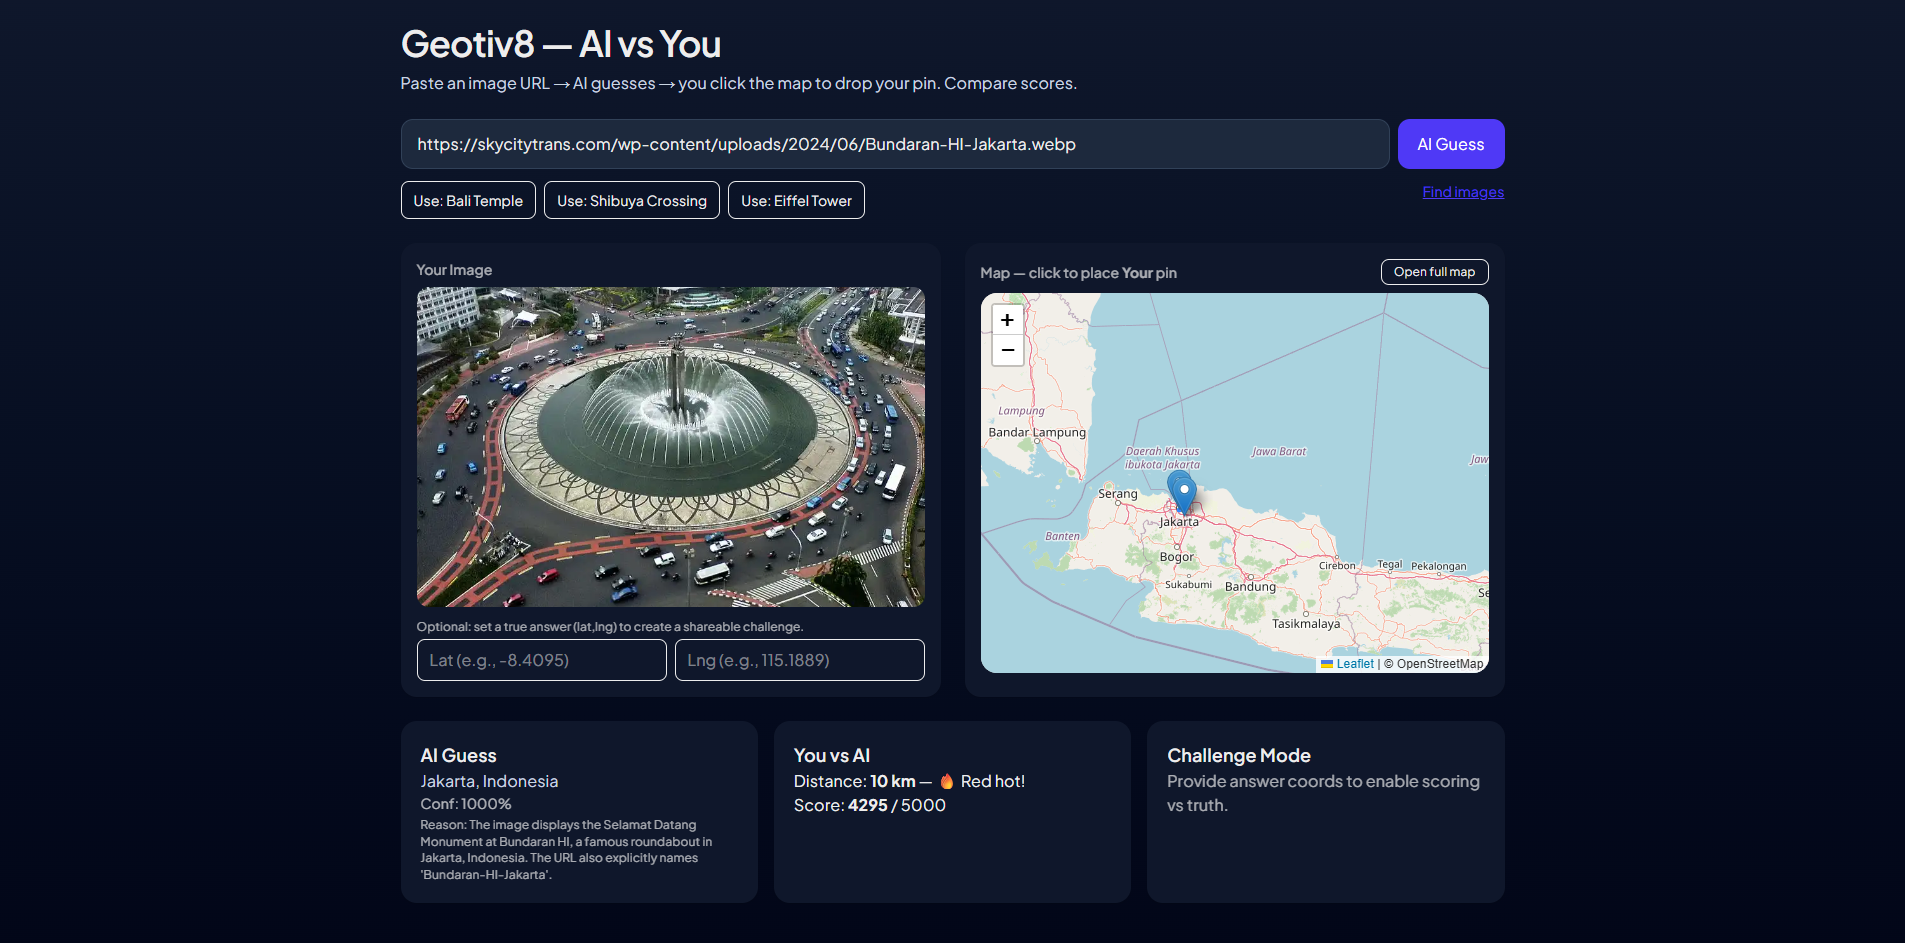1905x943 pixels.
Task: Click the Challenge Mode panel heading
Action: click(x=1239, y=755)
